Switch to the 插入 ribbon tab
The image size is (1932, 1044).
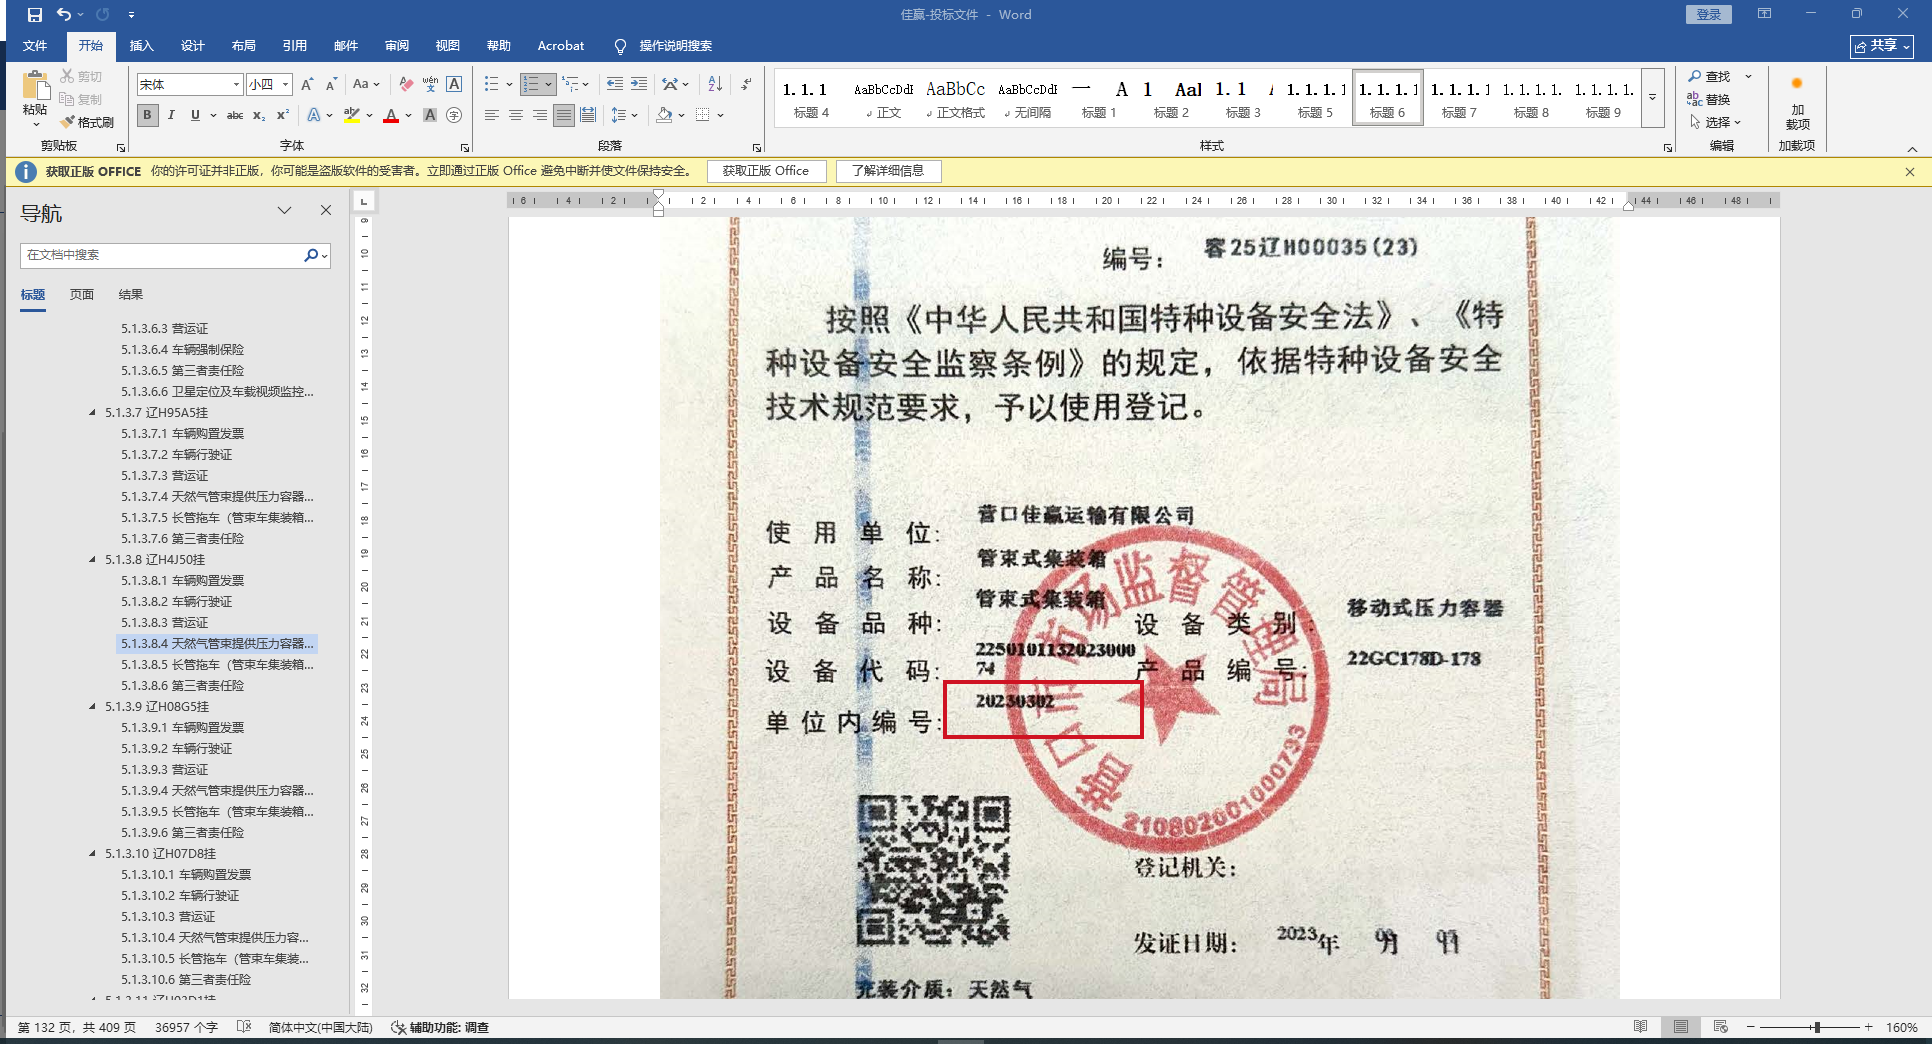pos(142,46)
